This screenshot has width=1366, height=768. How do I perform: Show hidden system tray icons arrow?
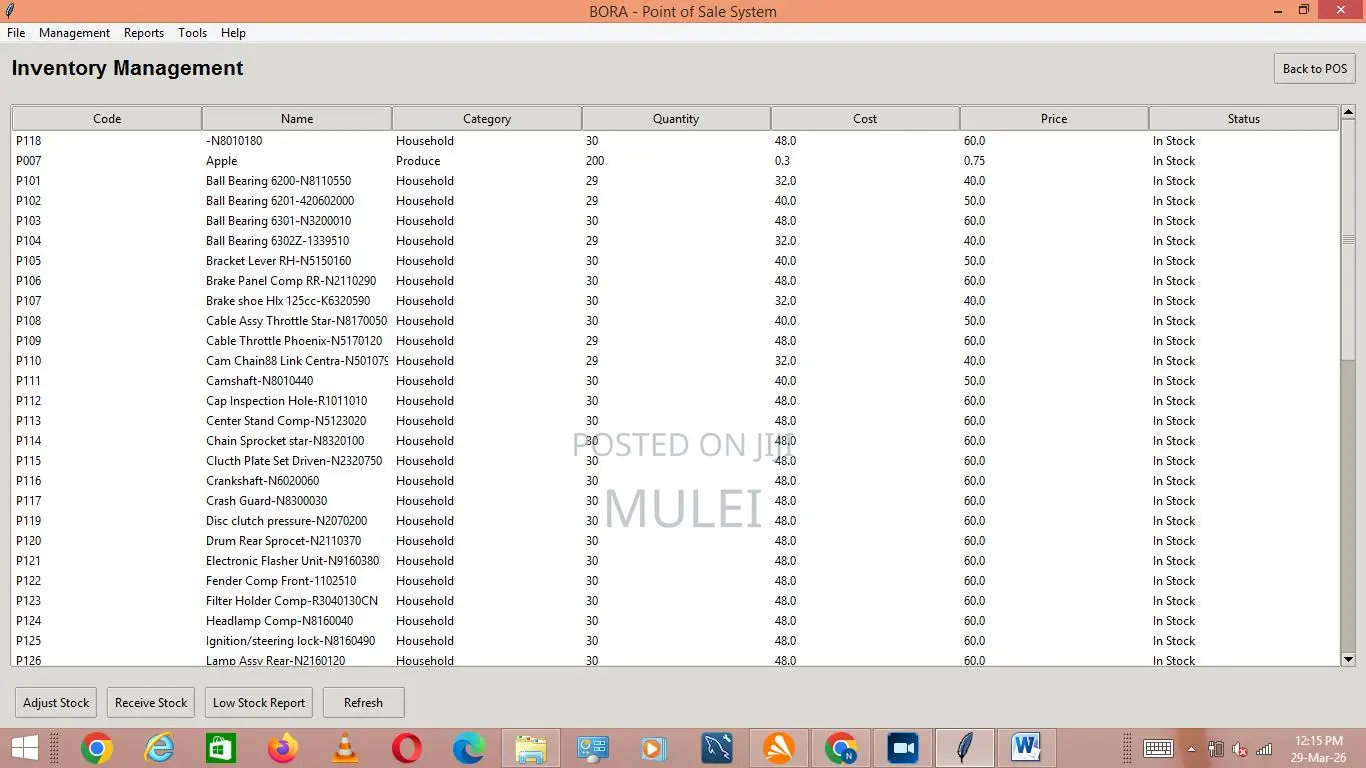(1191, 748)
